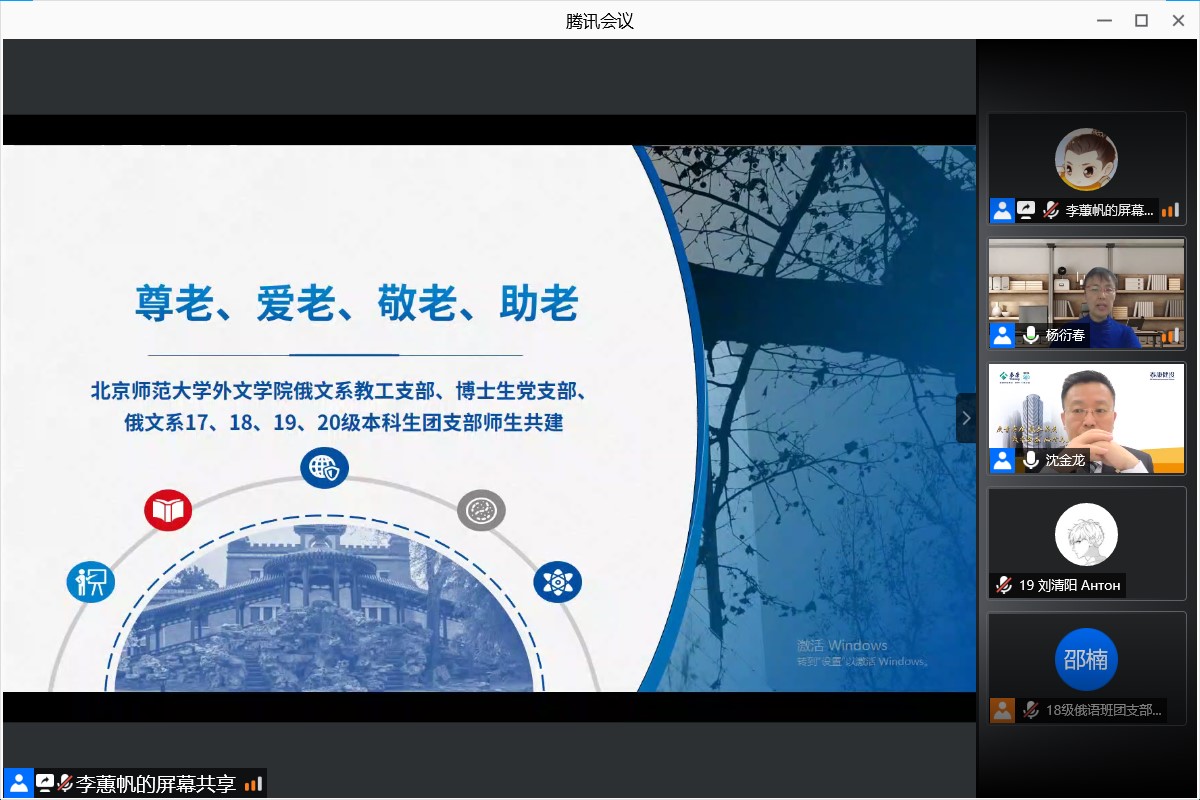Screen dimensions: 1200x800
Task: Click signal strength bars on 李蕙帆 tile
Action: [1171, 210]
